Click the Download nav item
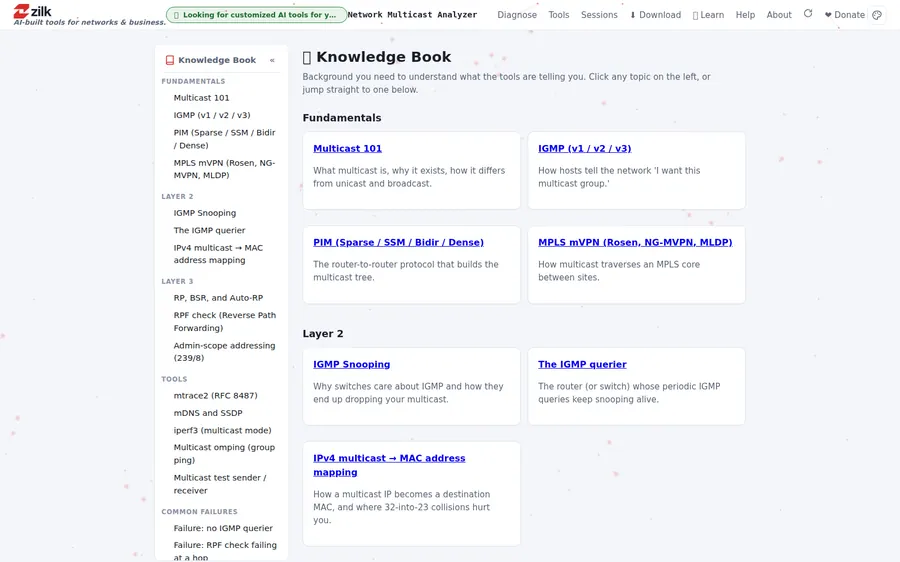Viewport: 900px width, 562px height. click(x=655, y=15)
